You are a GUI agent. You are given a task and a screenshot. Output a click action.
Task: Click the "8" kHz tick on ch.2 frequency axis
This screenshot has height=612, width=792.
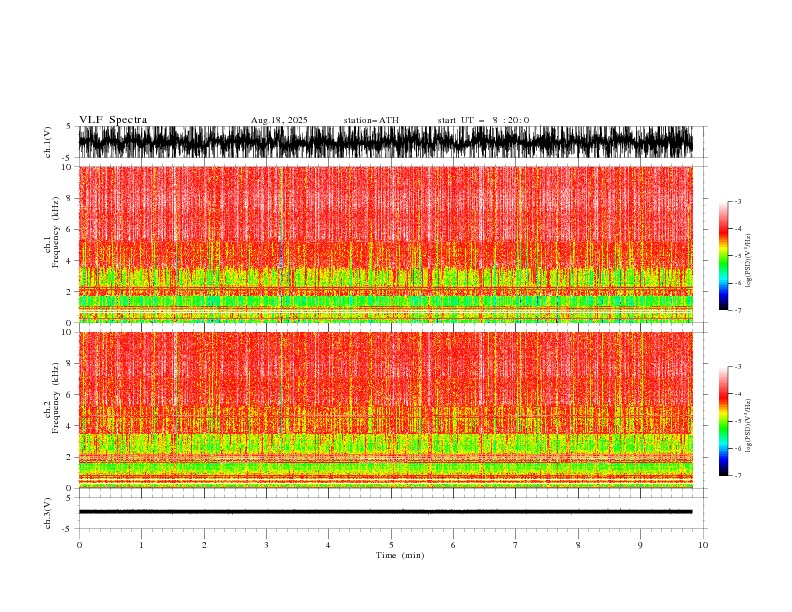click(x=70, y=364)
